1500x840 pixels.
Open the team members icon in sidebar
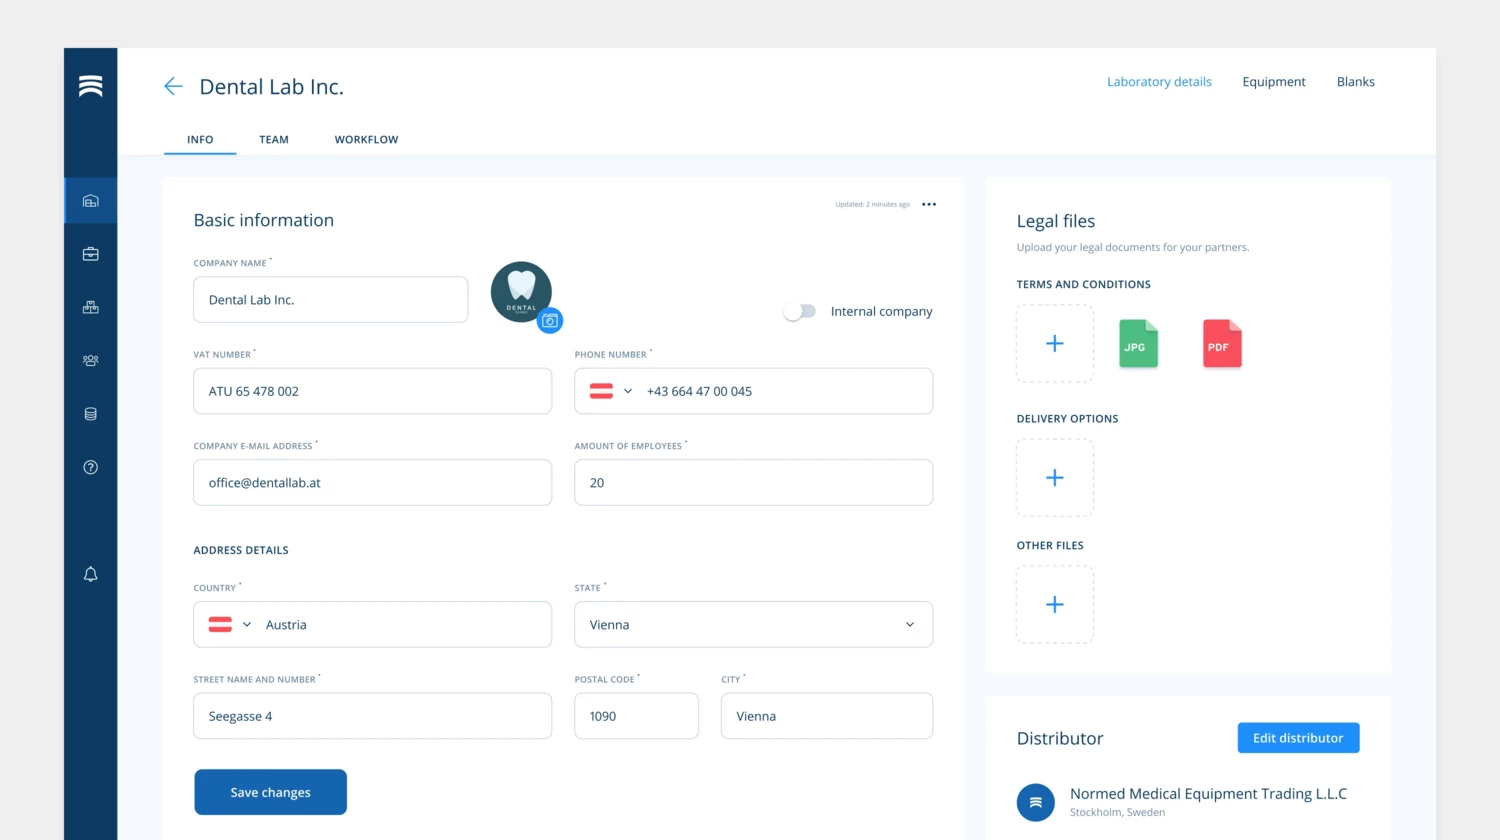pyautogui.click(x=91, y=360)
